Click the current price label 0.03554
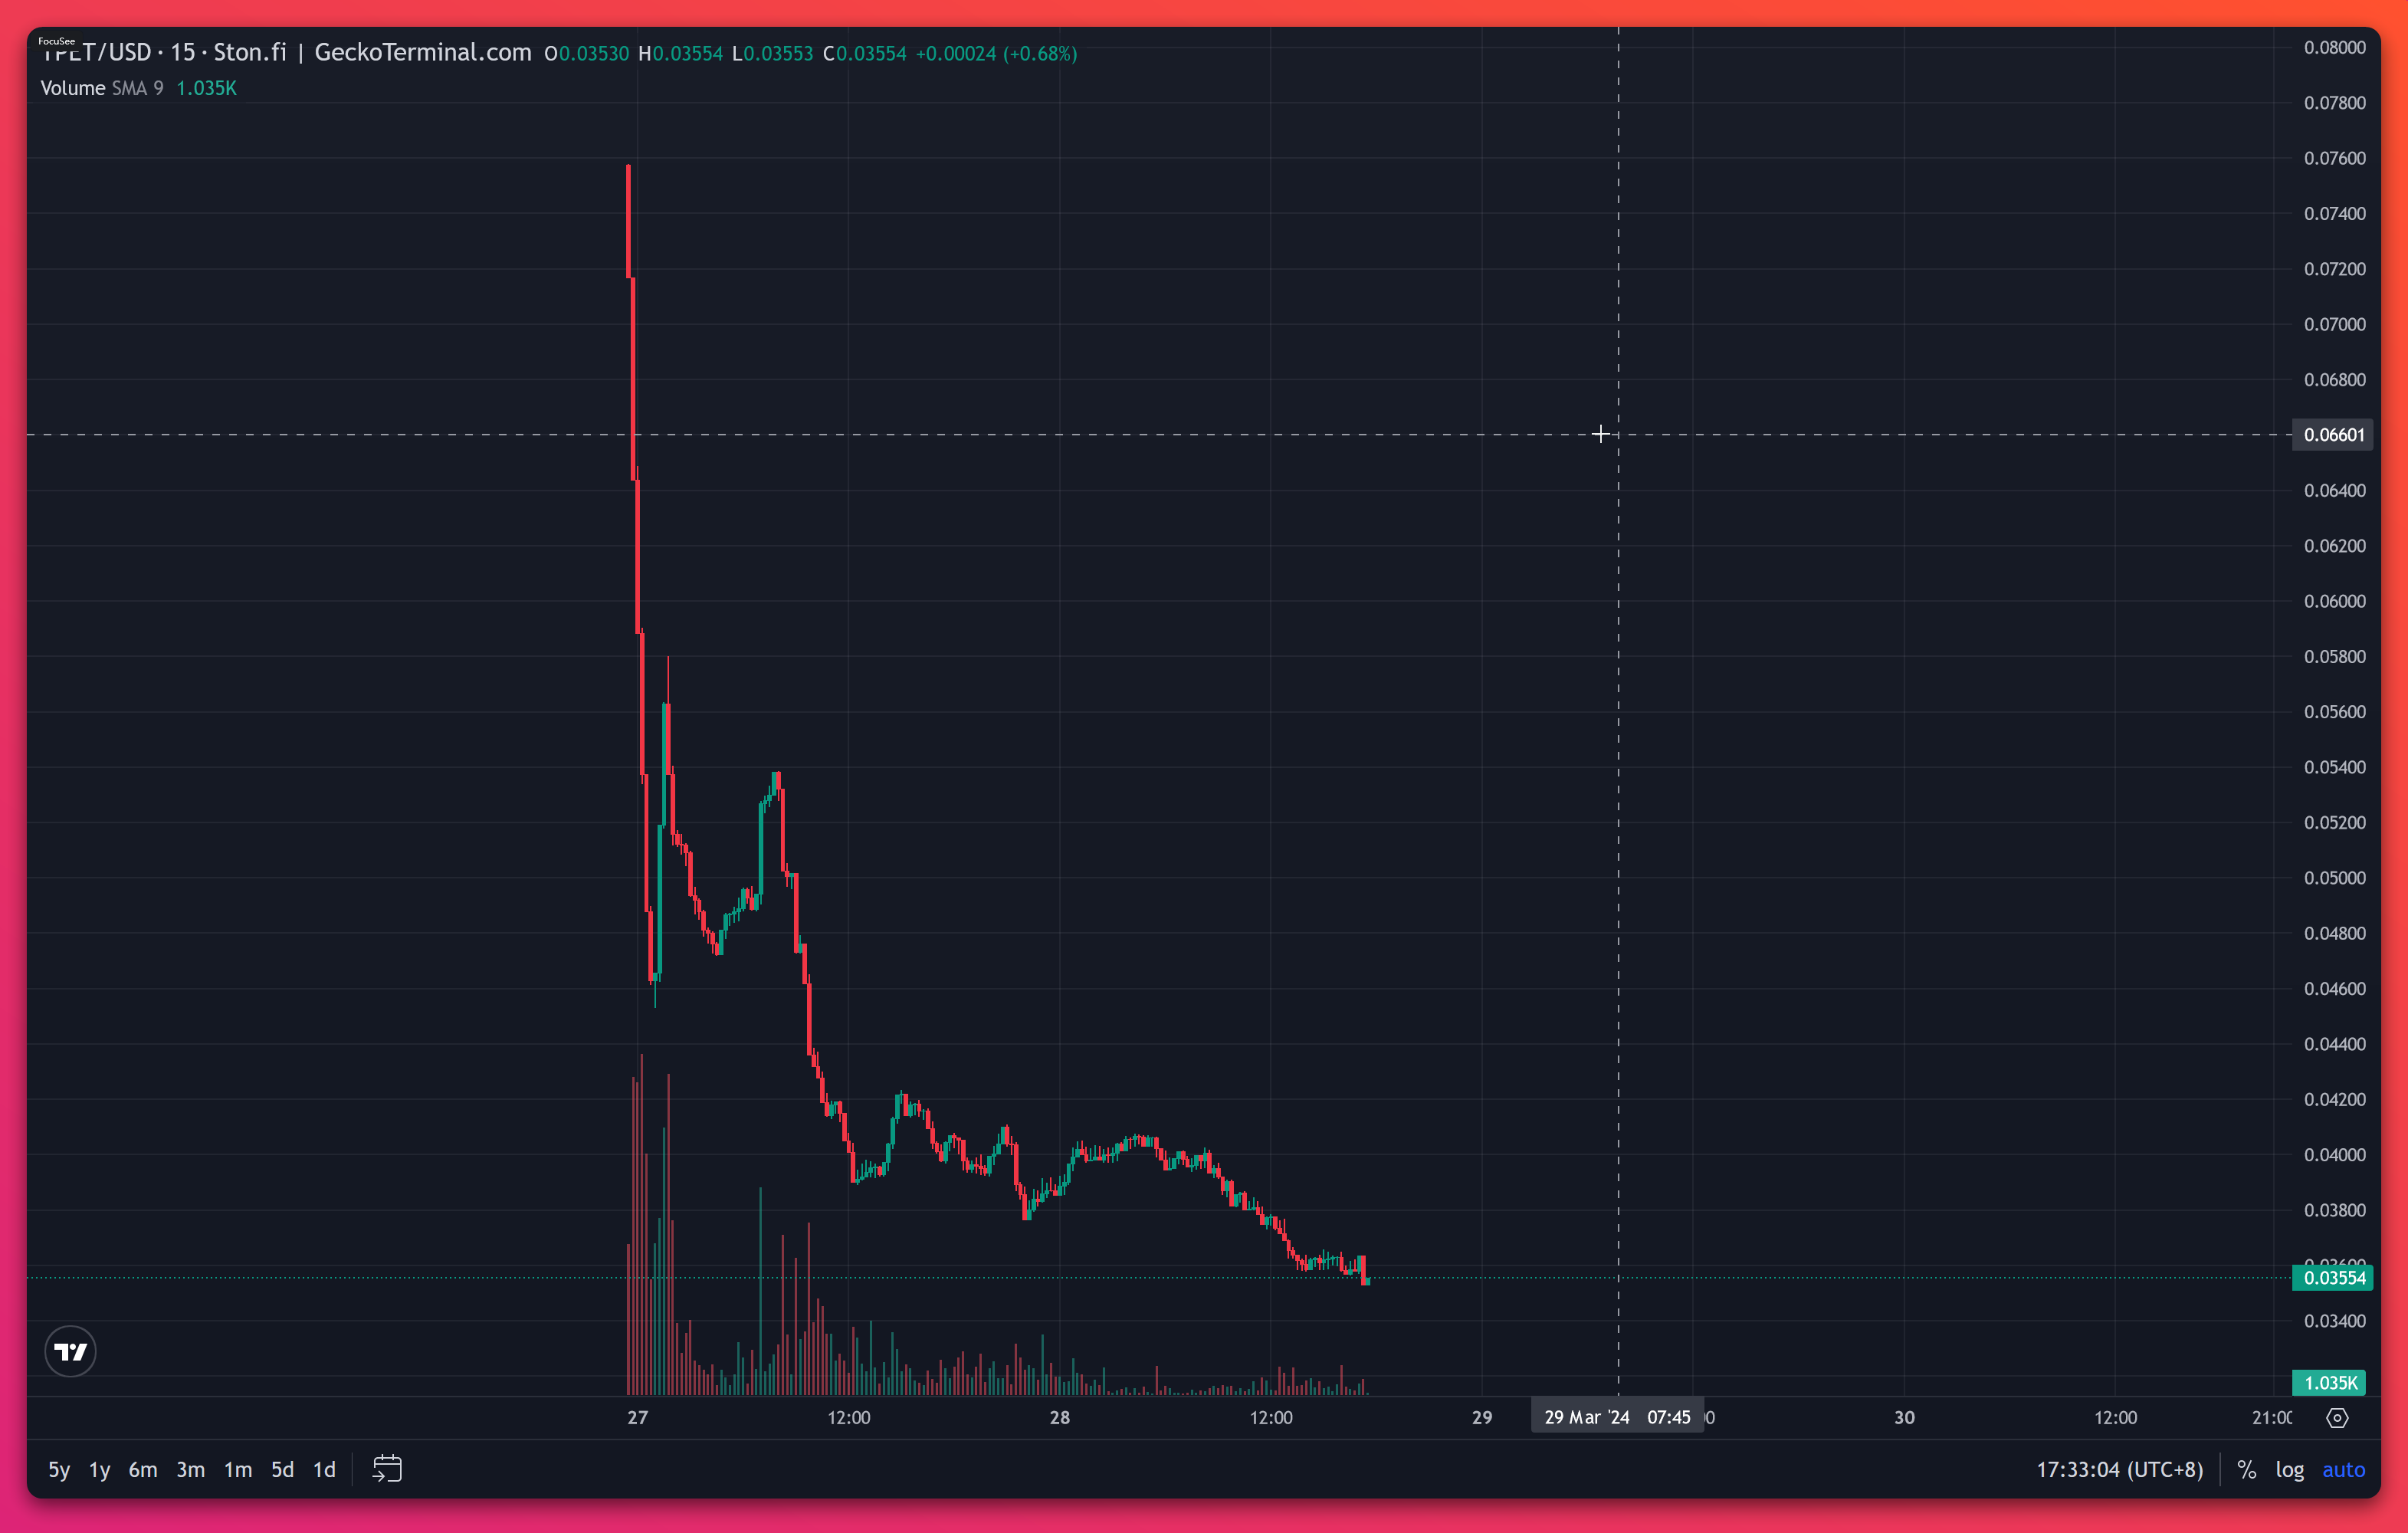Image resolution: width=2408 pixels, height=1533 pixels. (x=2333, y=1277)
